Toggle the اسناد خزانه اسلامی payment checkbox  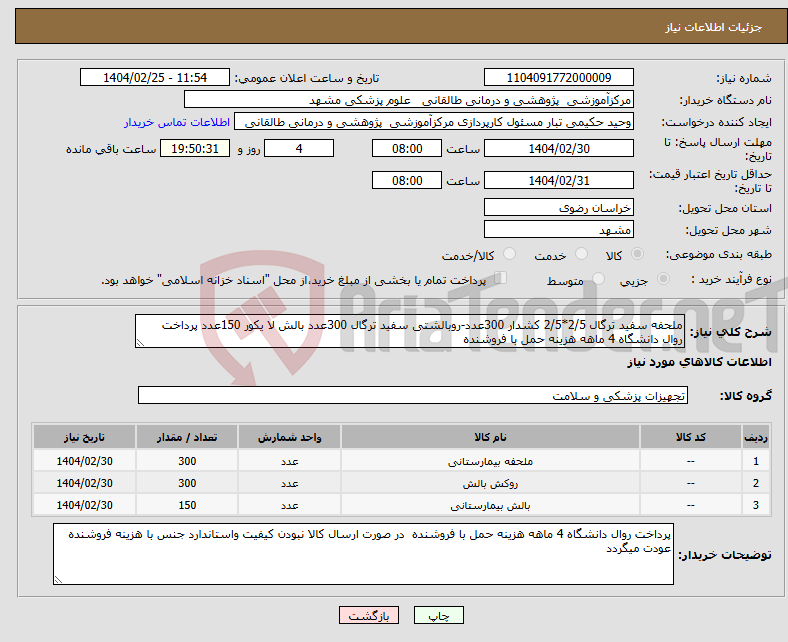point(501,278)
